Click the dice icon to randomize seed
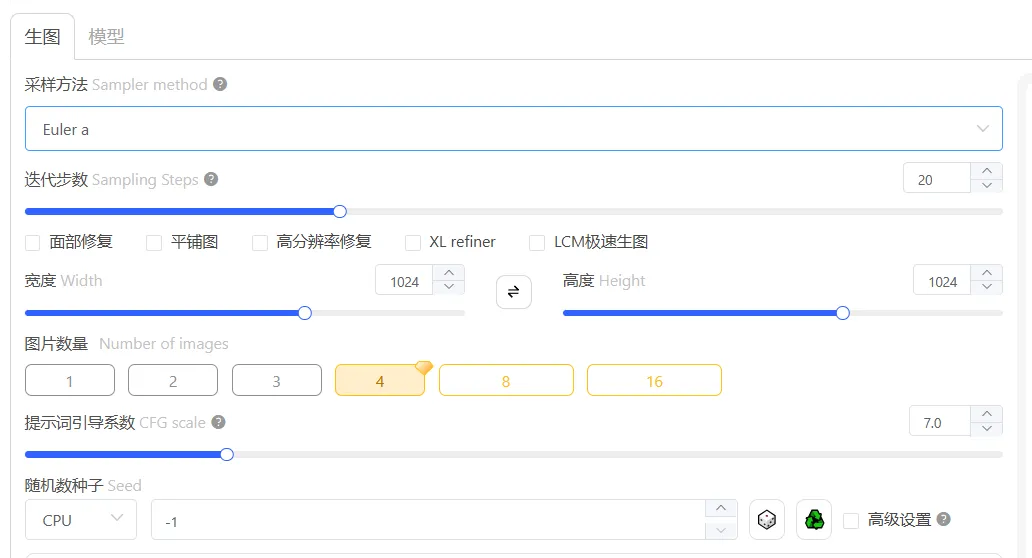The width and height of the screenshot is (1032, 558). tap(766, 520)
